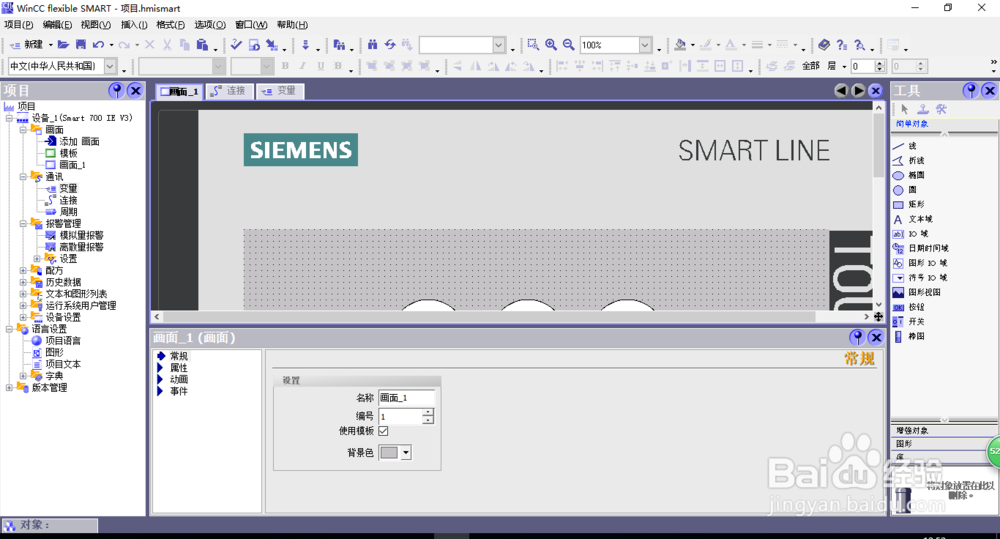The image size is (1000, 539).
Task: Click the 背景色 color swatch
Action: tap(389, 453)
